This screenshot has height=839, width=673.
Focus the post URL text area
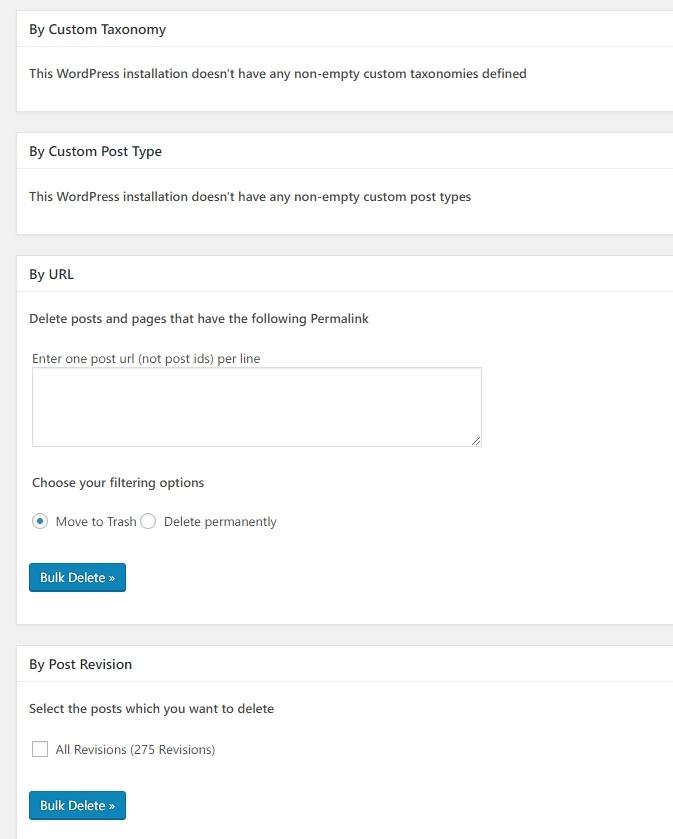click(x=257, y=407)
